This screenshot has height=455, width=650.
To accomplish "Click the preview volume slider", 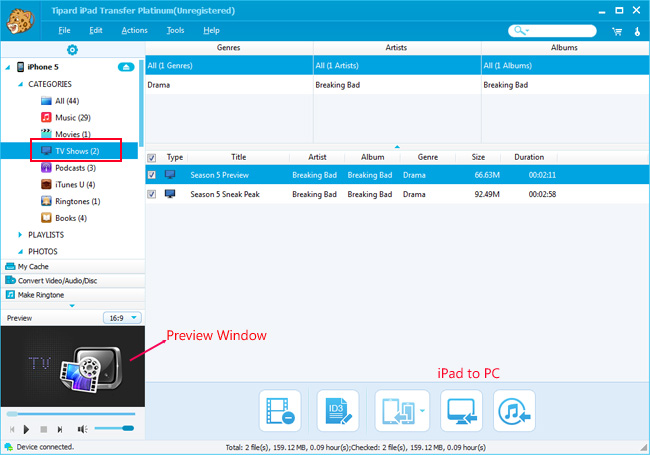I will pos(114,428).
